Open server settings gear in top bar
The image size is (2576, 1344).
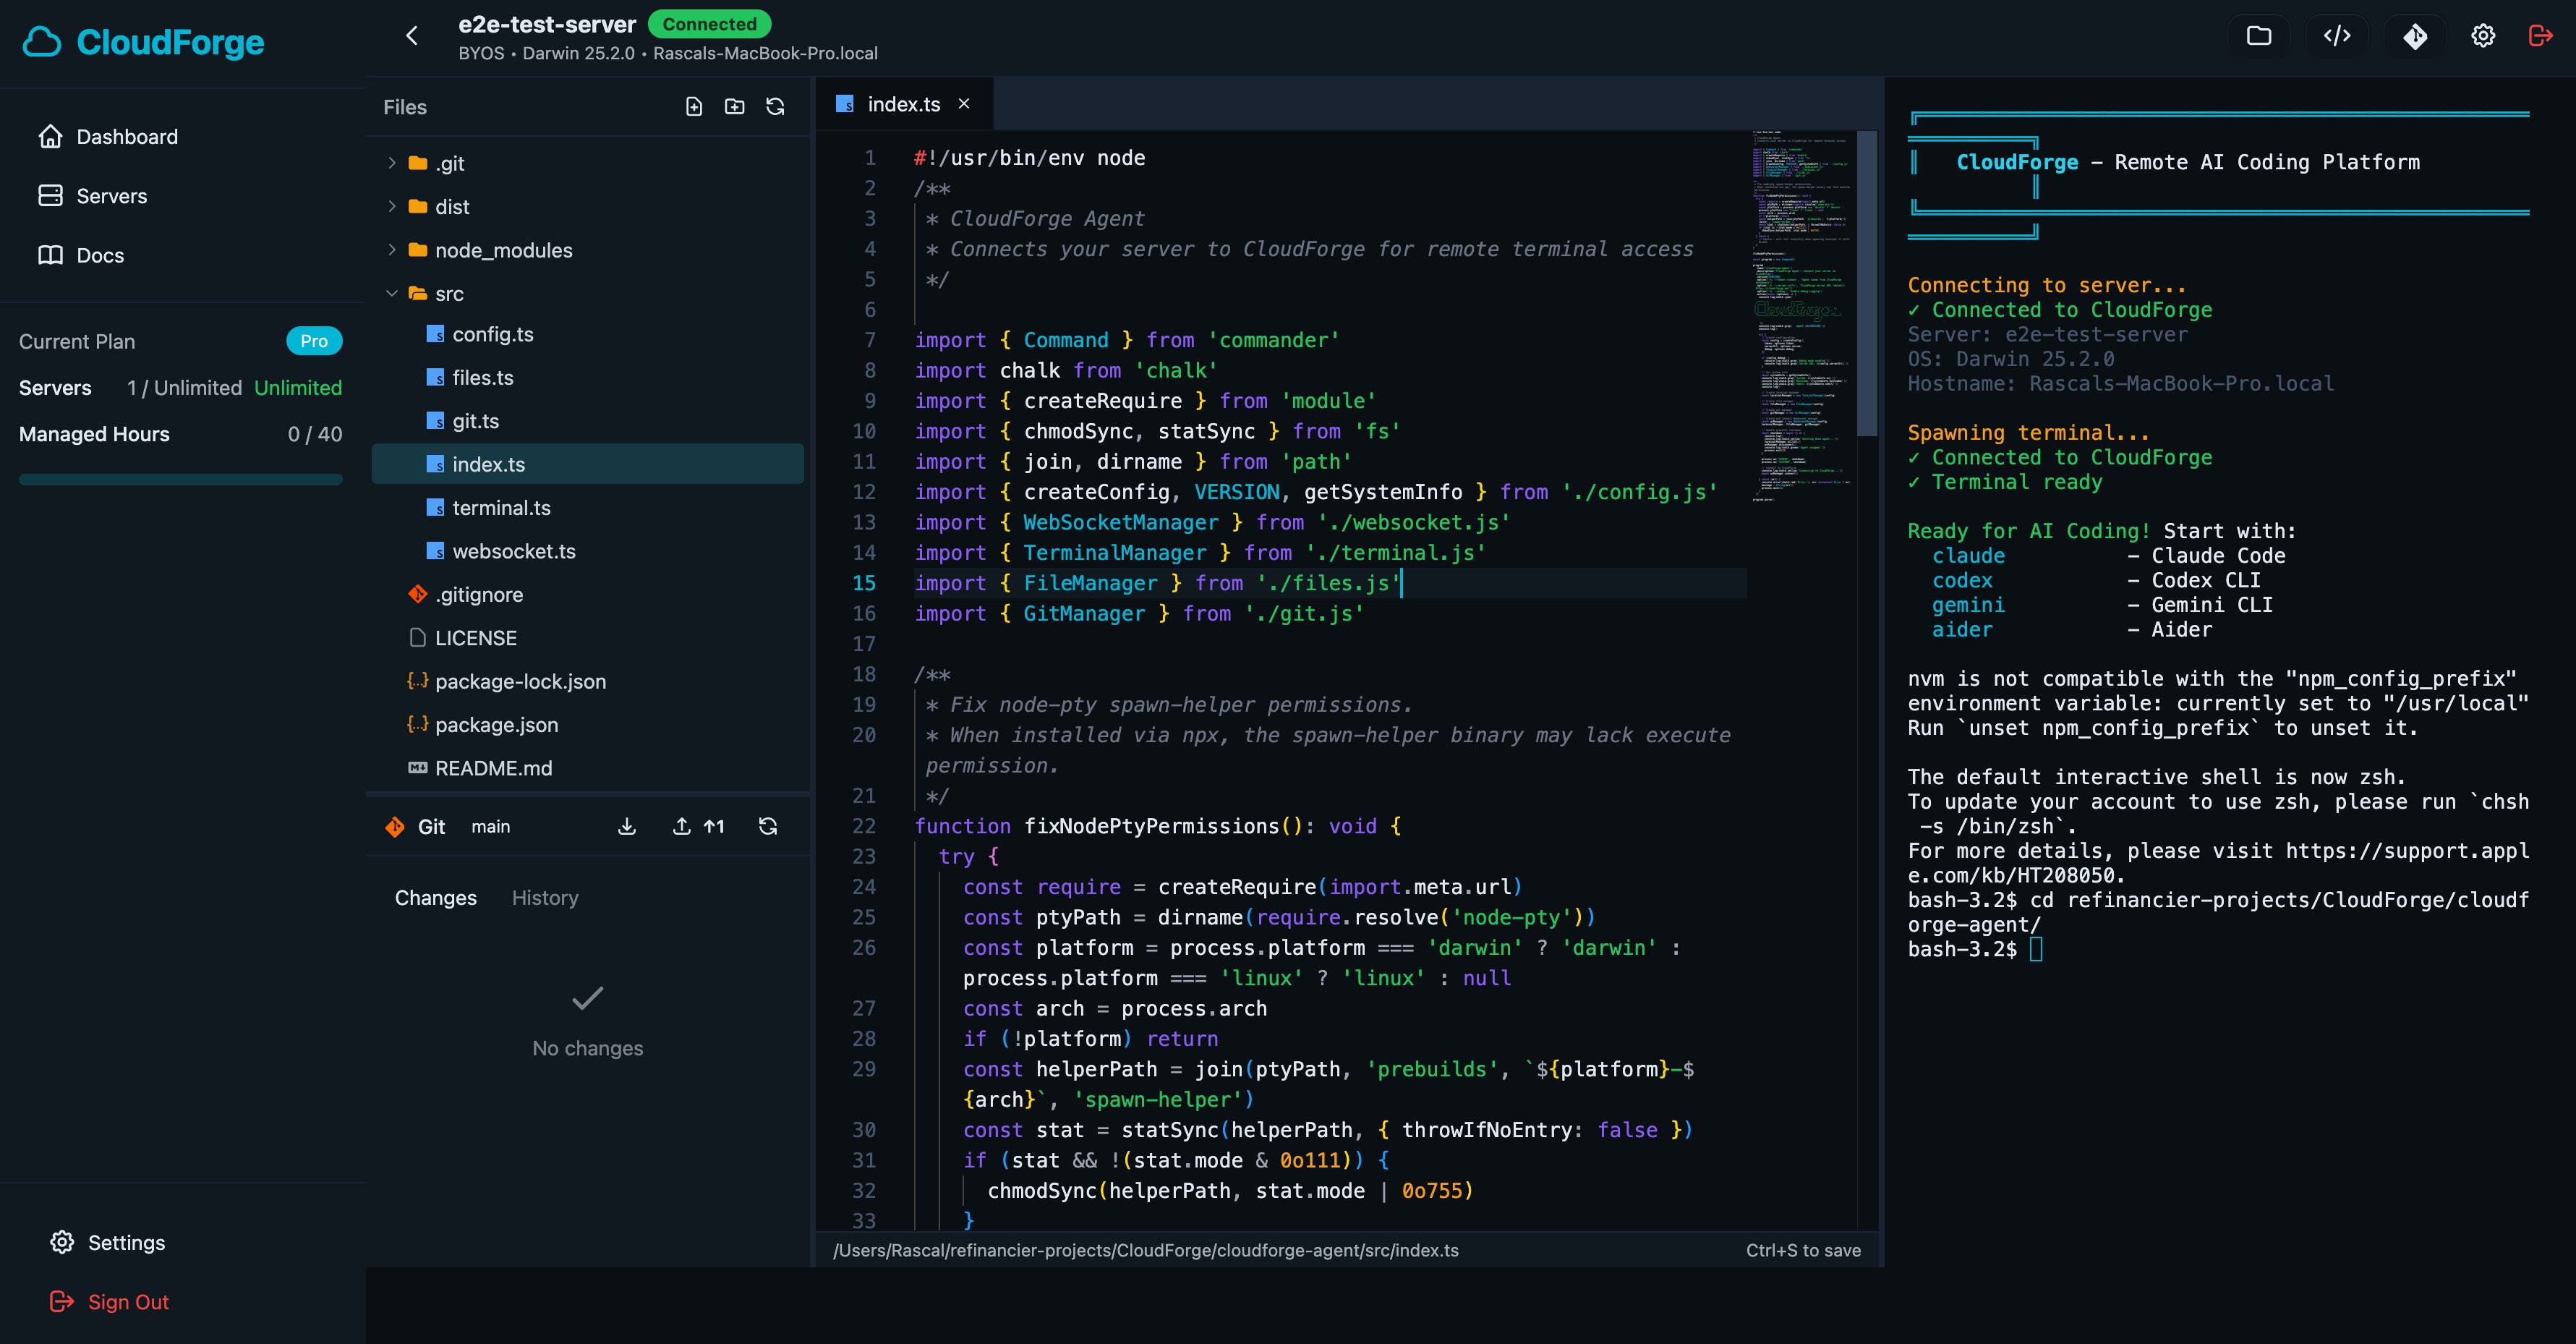pos(2483,36)
